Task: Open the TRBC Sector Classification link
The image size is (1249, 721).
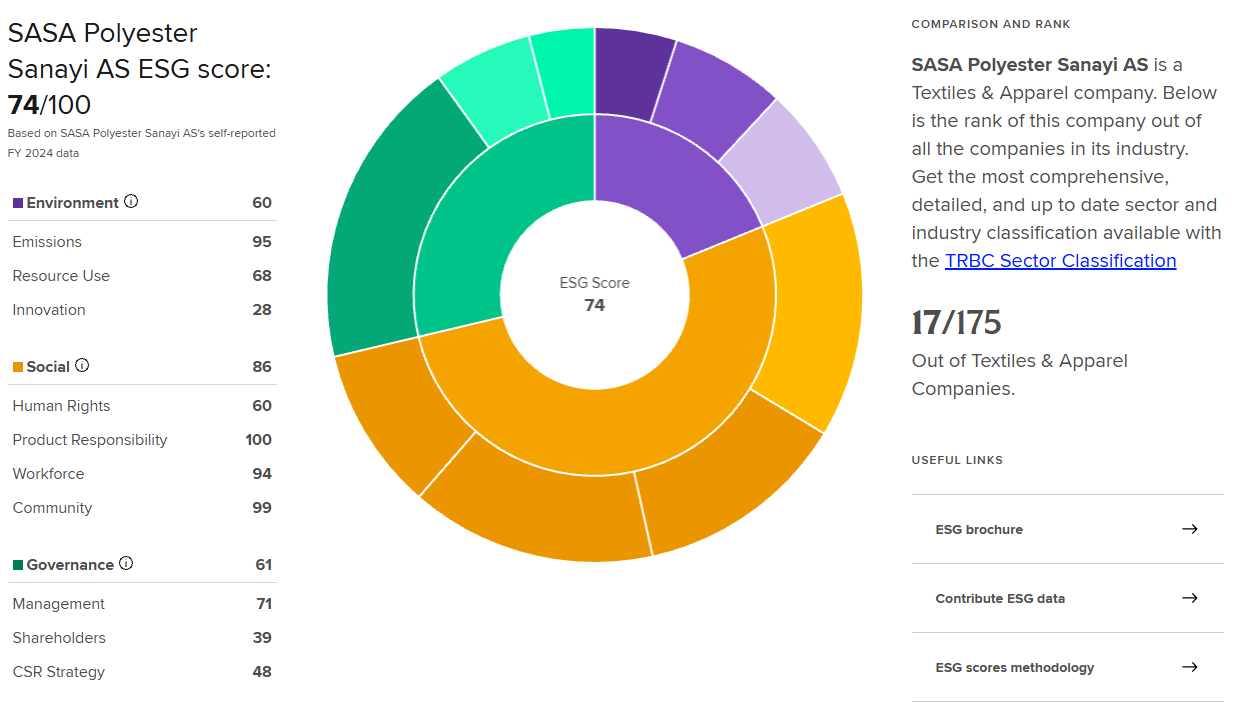Action: pos(1060,261)
